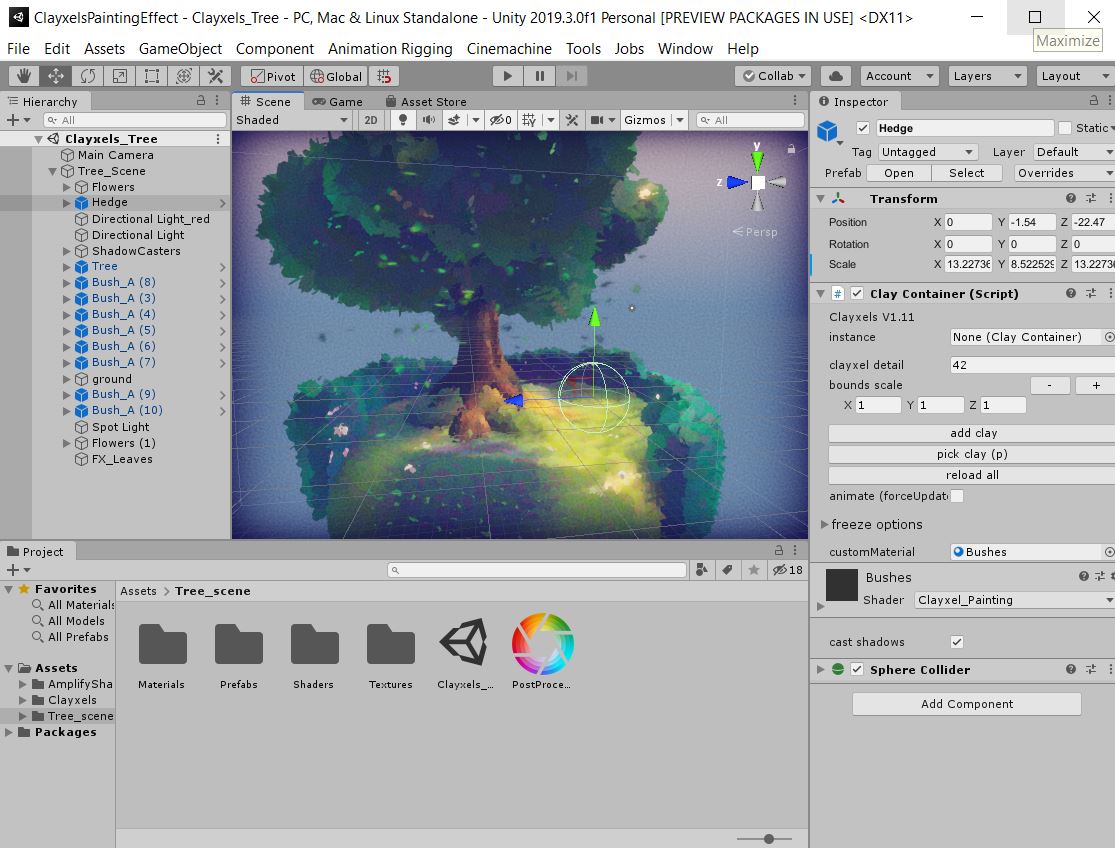Toggle hidden objects visibility count in scene
Screen dimensions: 1115x848
501,120
